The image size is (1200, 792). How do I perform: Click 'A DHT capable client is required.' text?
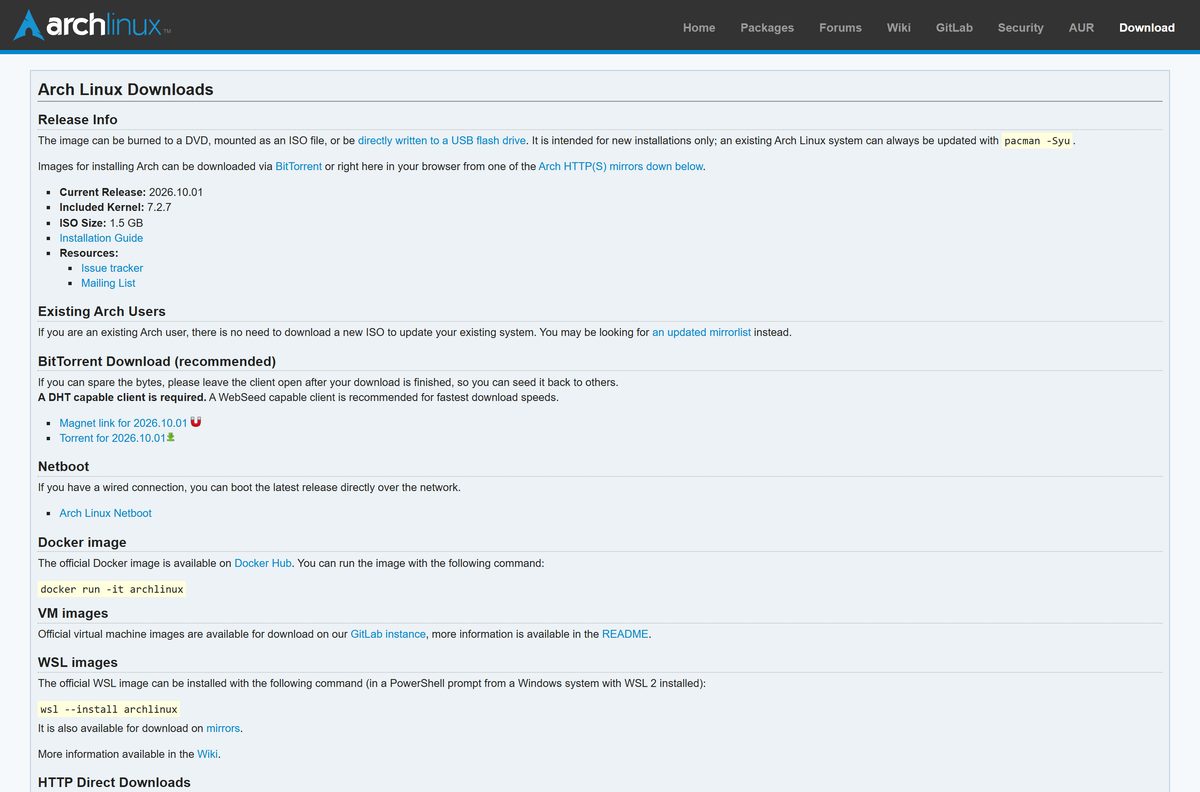(122, 397)
